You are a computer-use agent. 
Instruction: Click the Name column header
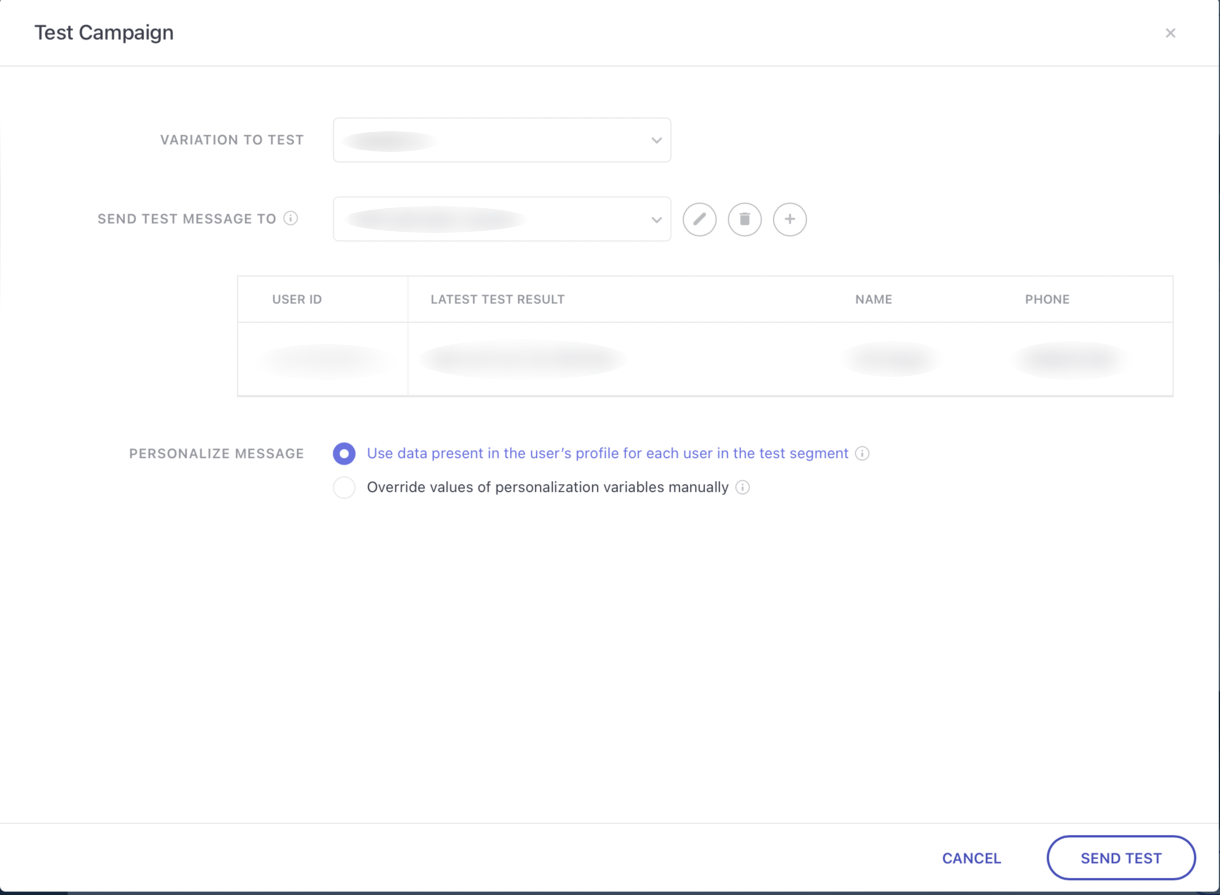[x=874, y=299]
